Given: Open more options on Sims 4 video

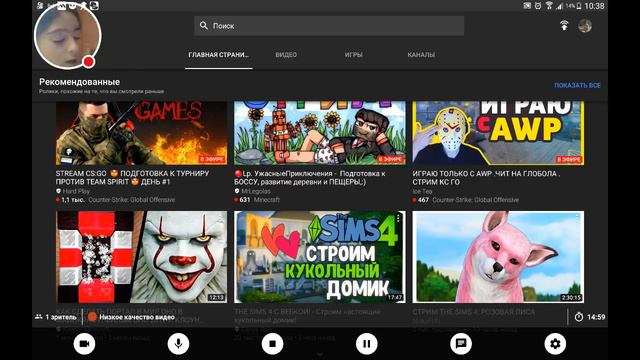Looking at the screenshot, I should 398,218.
